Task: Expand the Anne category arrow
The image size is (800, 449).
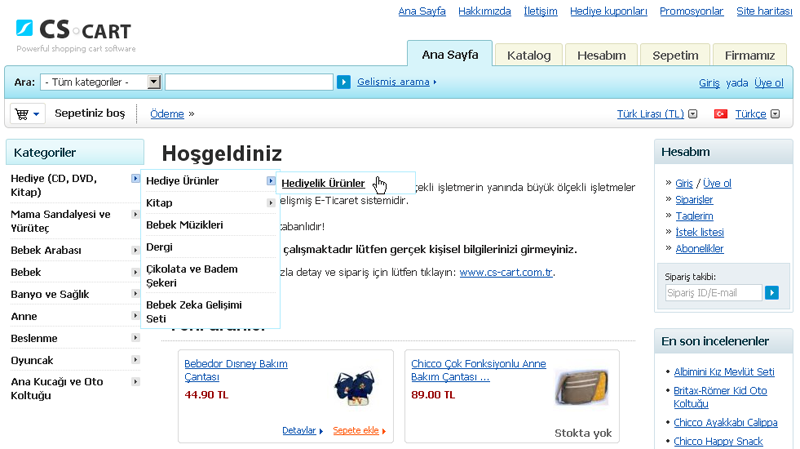Action: [135, 315]
